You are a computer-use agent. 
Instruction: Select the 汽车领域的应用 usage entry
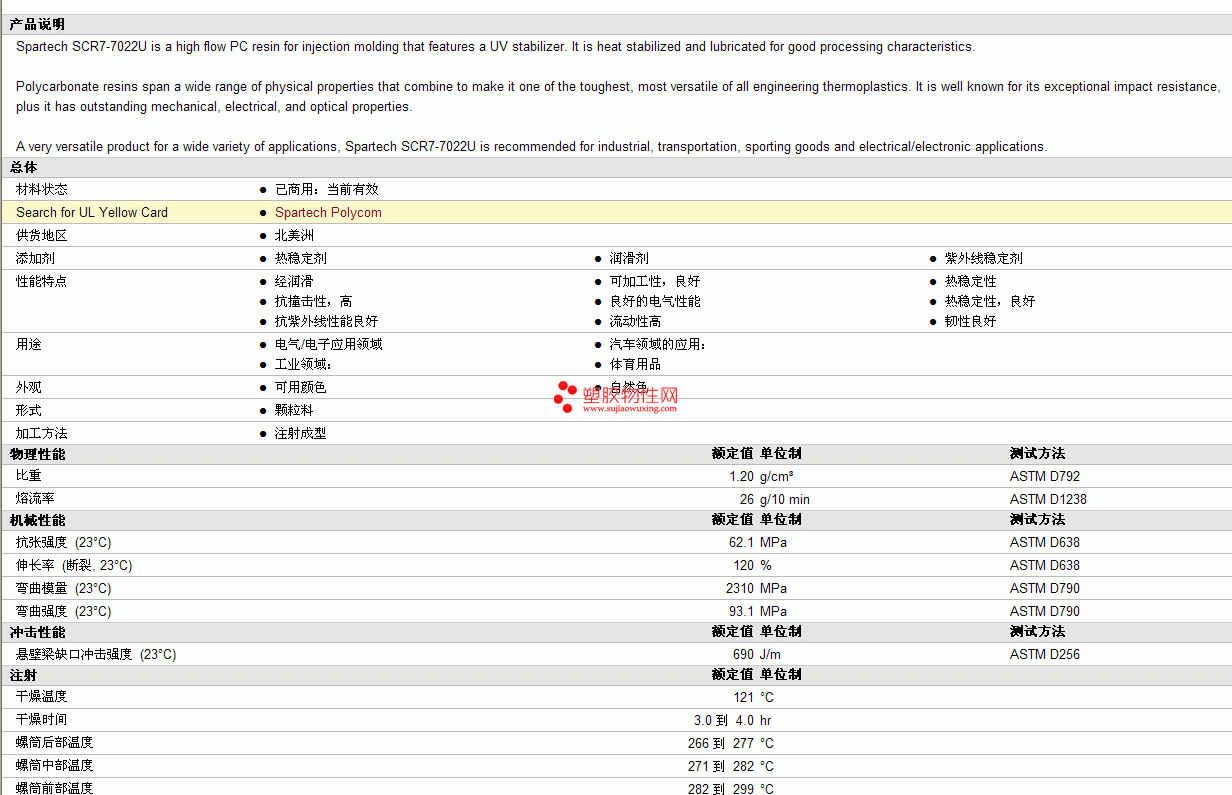pyautogui.click(x=658, y=344)
